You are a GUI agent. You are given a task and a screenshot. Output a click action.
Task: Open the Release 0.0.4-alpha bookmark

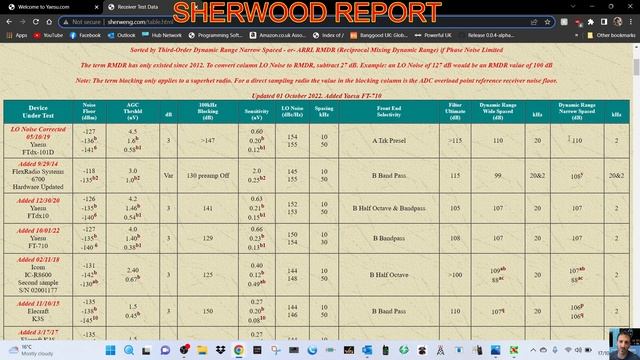487,36
